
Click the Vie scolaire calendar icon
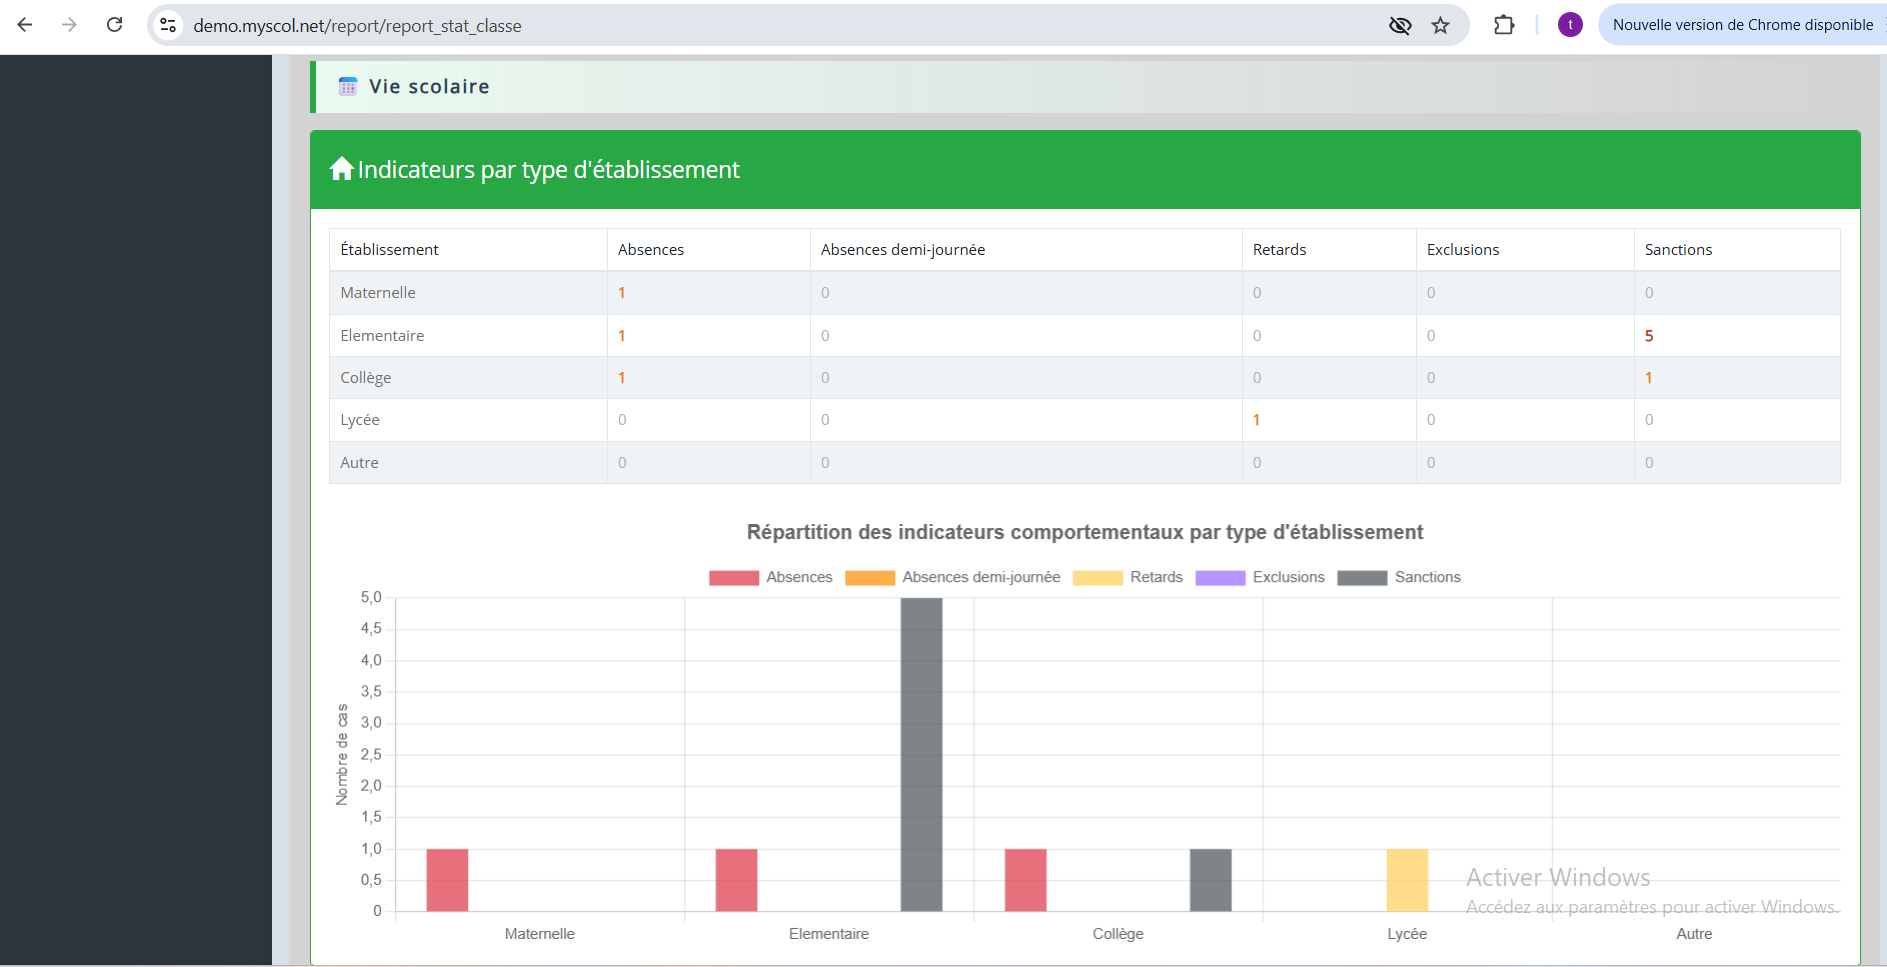coord(348,87)
